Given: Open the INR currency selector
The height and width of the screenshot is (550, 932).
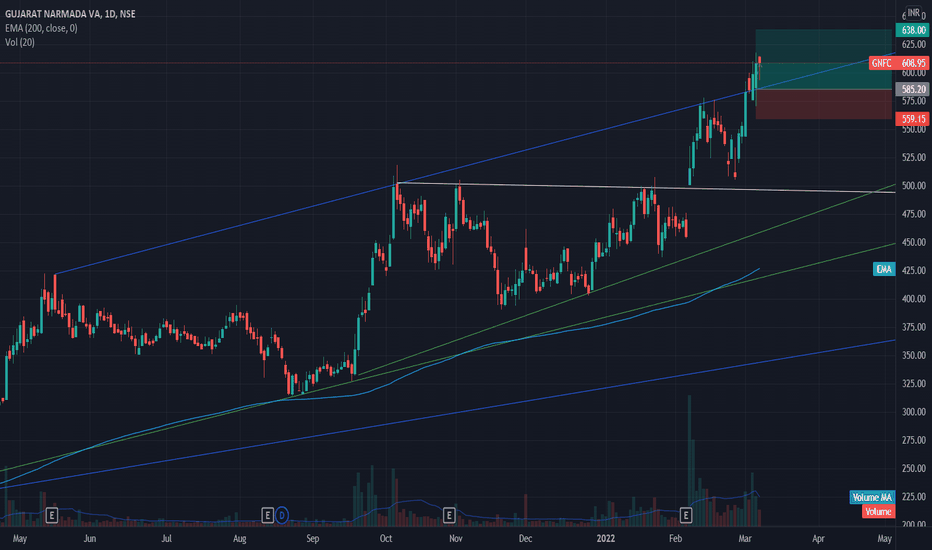Looking at the screenshot, I should tap(914, 12).
